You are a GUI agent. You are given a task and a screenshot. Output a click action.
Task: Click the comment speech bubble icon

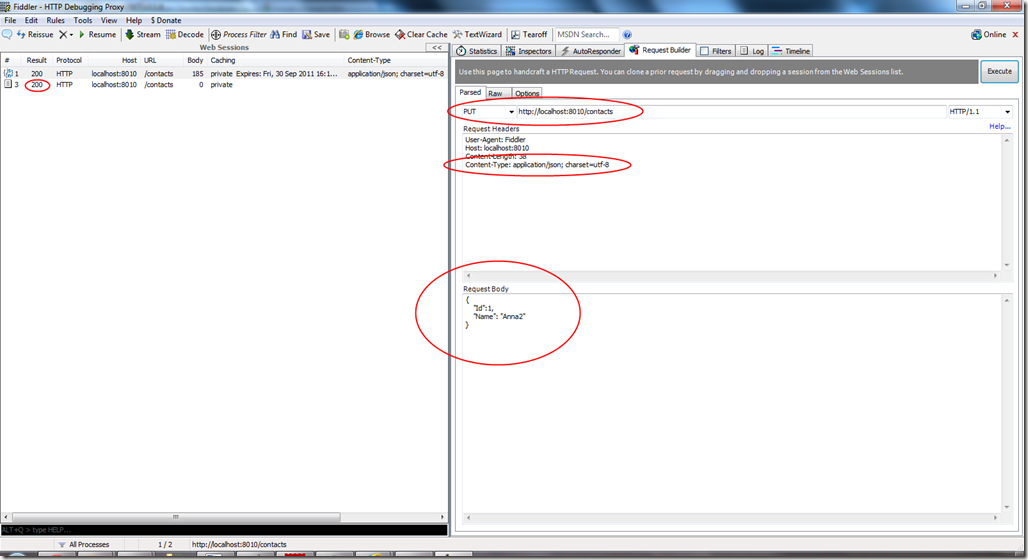(x=7, y=34)
